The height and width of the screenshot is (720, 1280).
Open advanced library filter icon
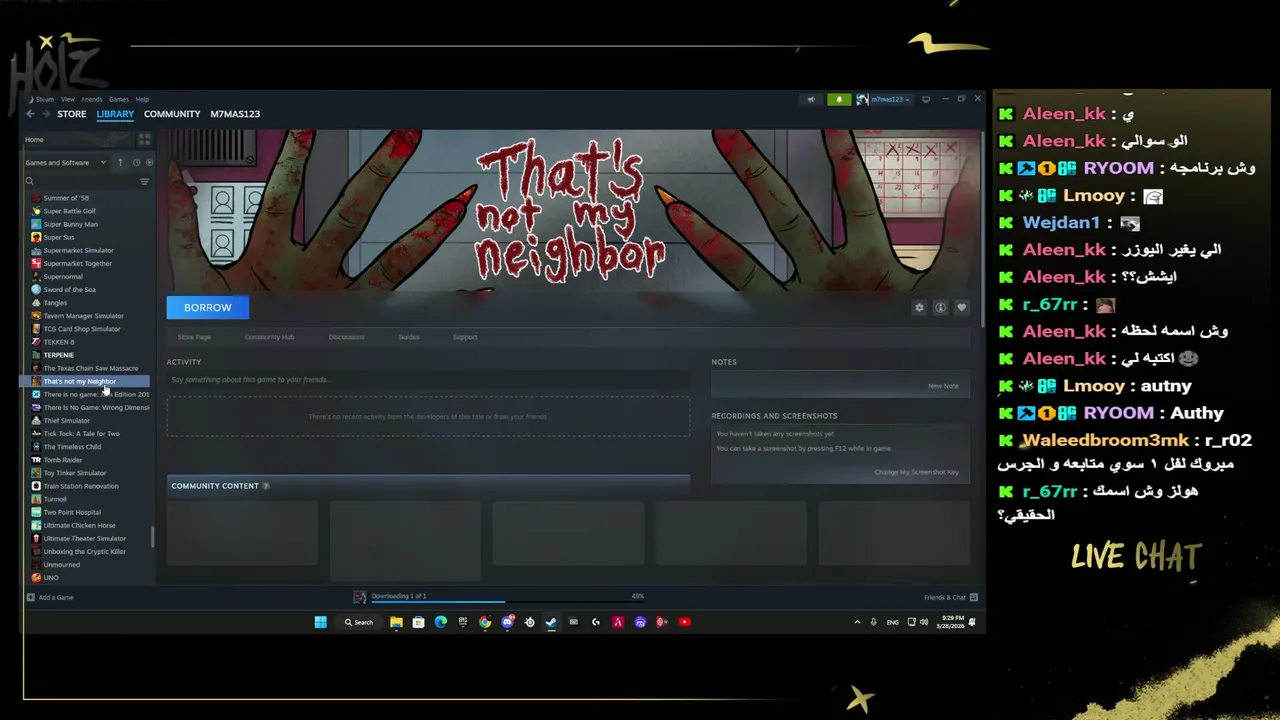pyautogui.click(x=144, y=181)
